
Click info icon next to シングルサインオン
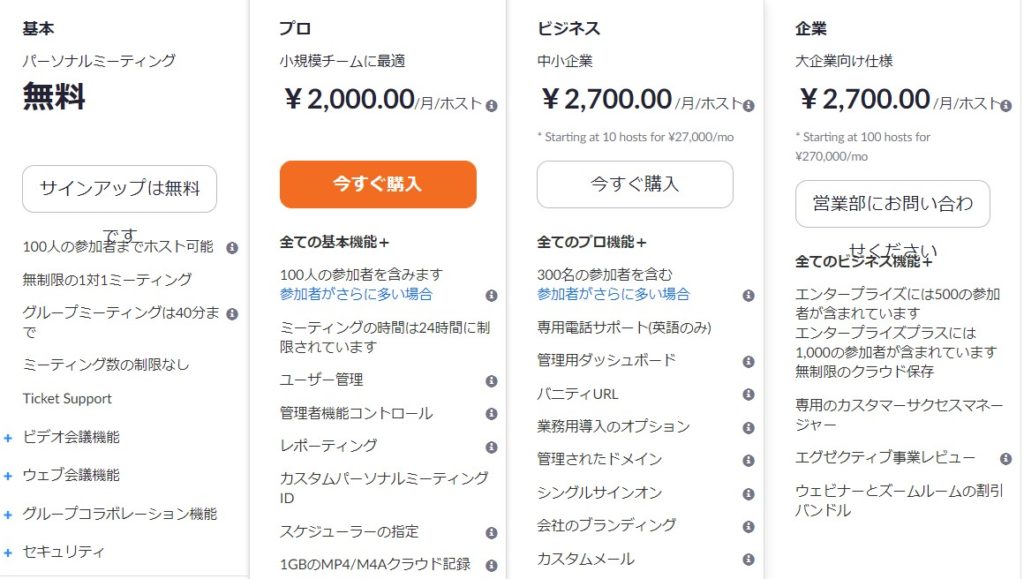click(x=748, y=493)
